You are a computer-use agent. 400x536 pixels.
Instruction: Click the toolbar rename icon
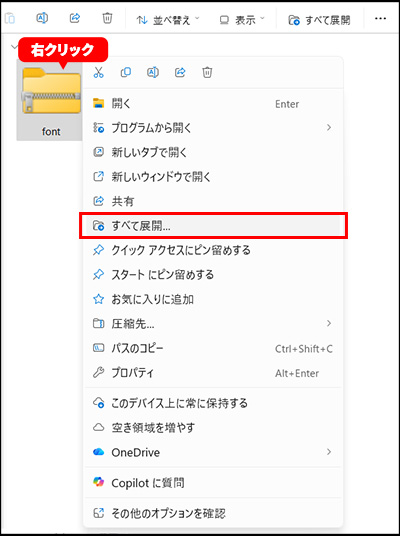click(42, 18)
